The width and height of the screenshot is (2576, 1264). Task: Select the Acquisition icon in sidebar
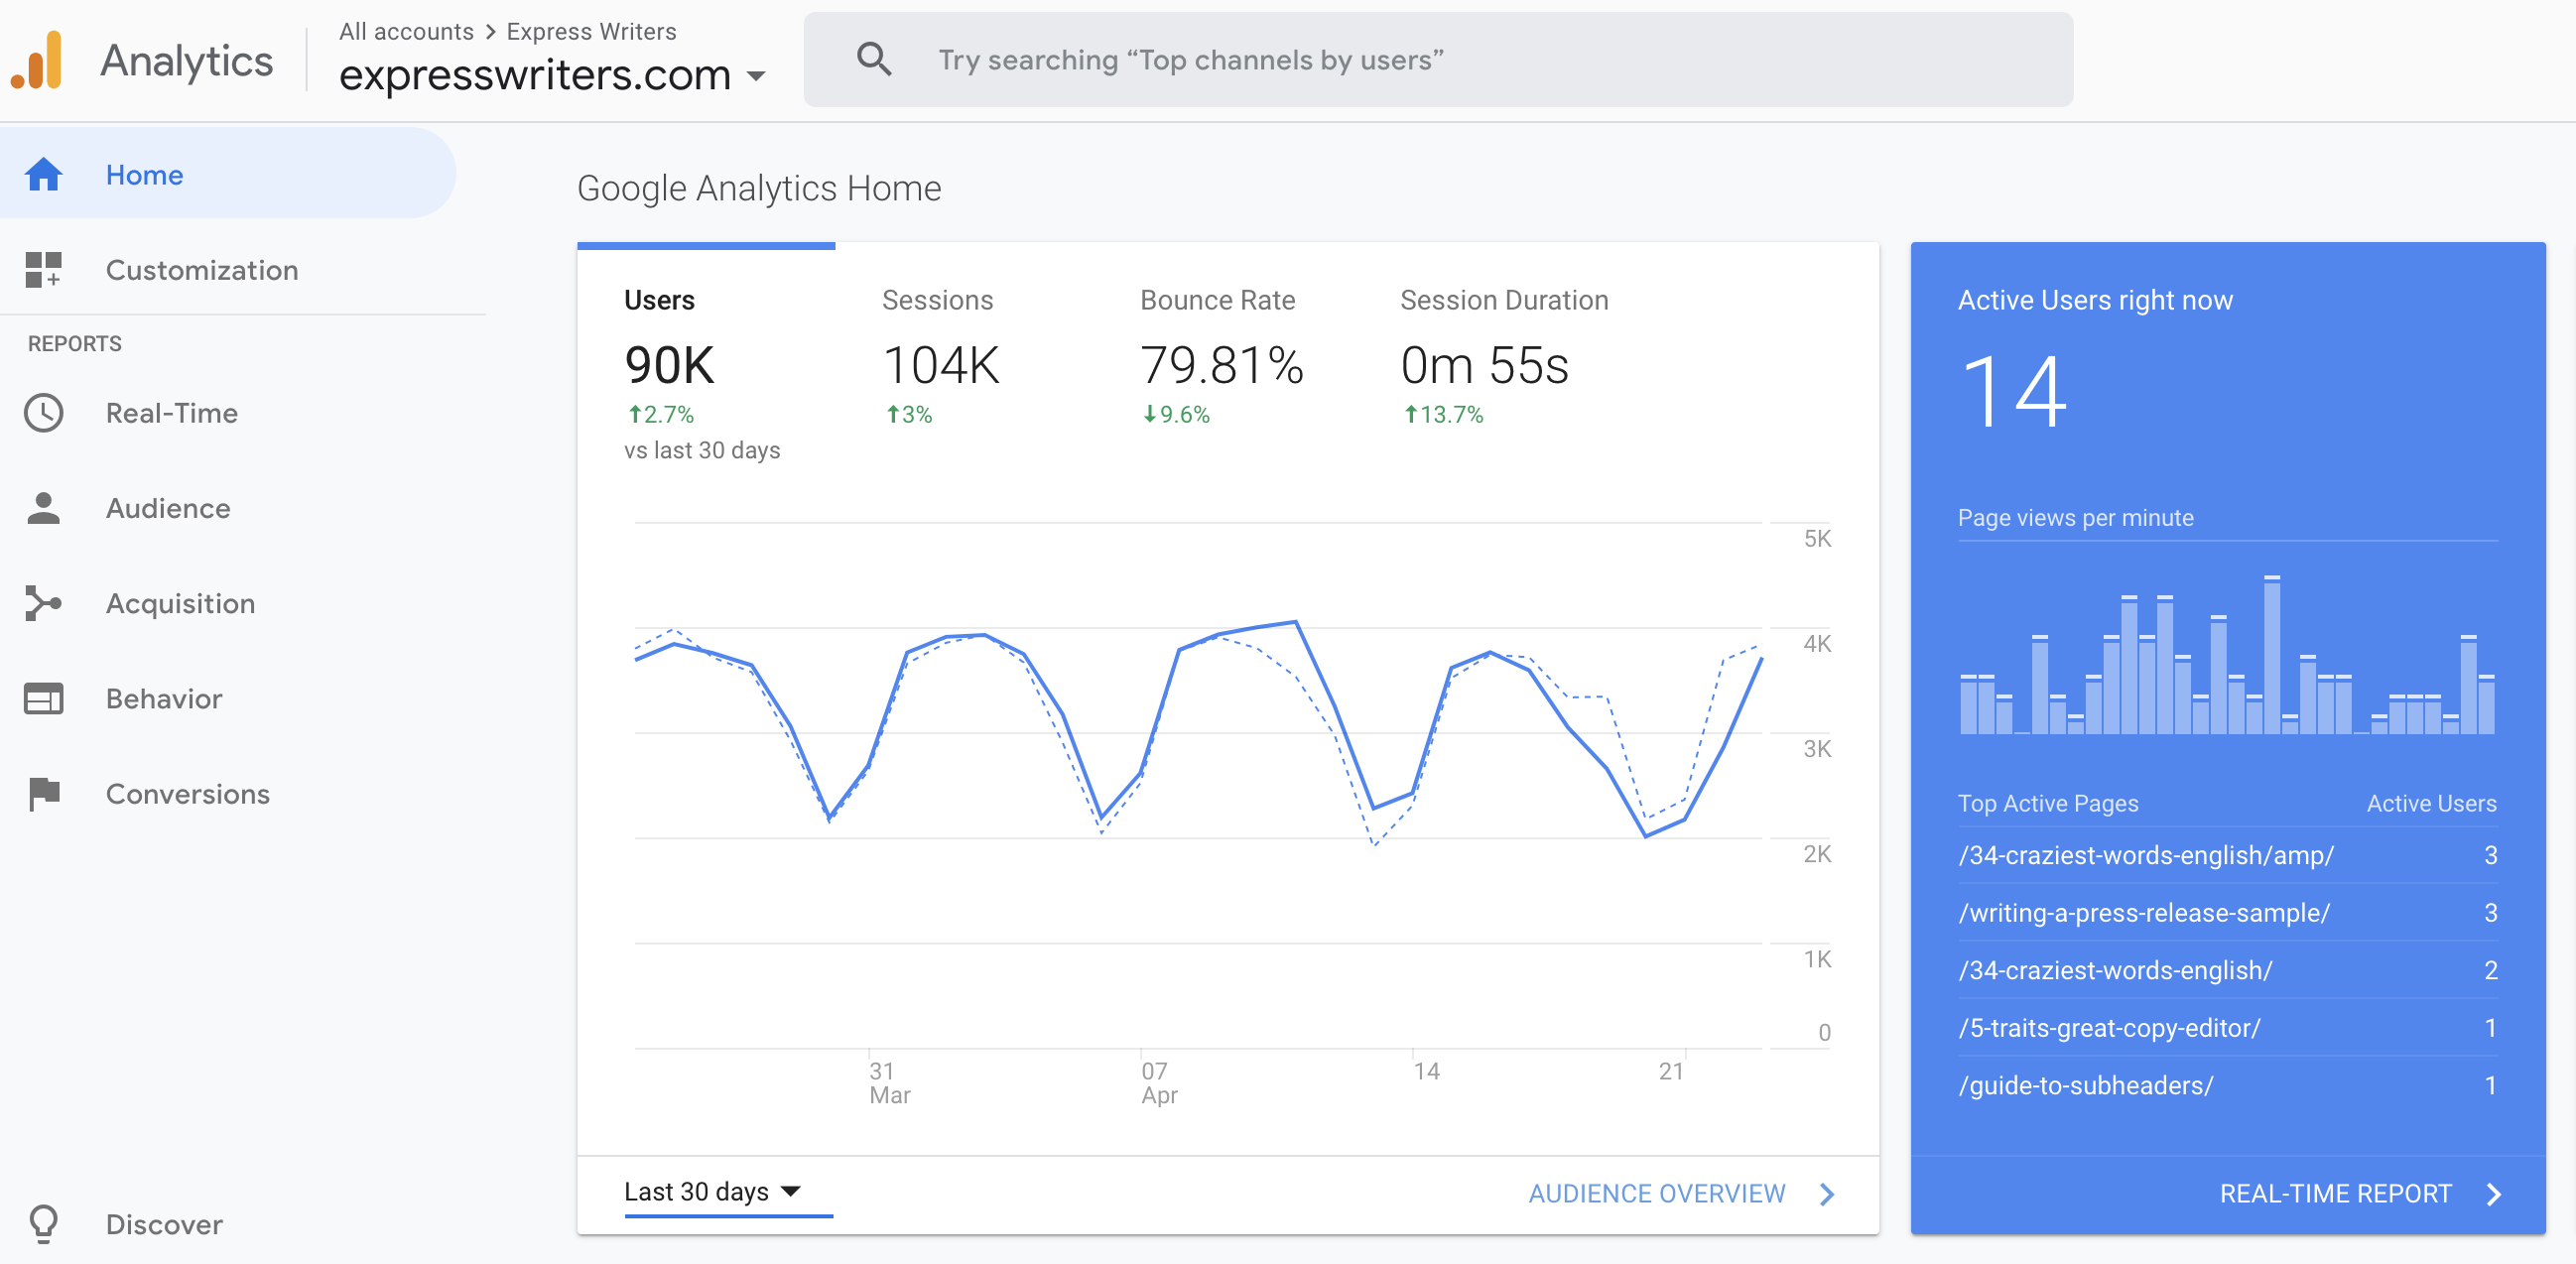point(44,603)
